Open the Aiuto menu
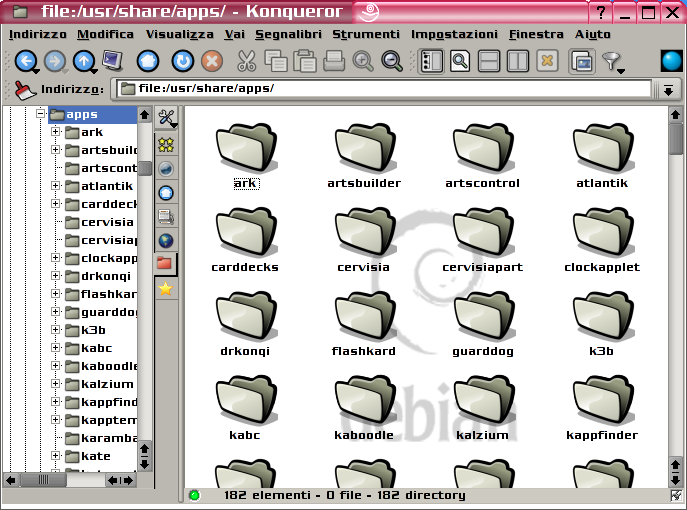 (x=593, y=34)
